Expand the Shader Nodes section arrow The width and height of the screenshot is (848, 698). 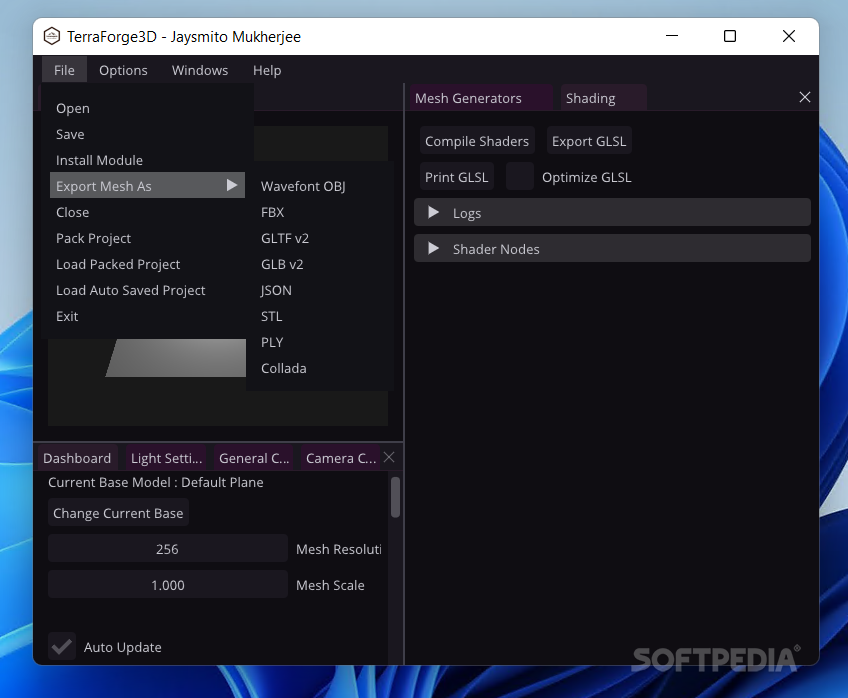(433, 249)
